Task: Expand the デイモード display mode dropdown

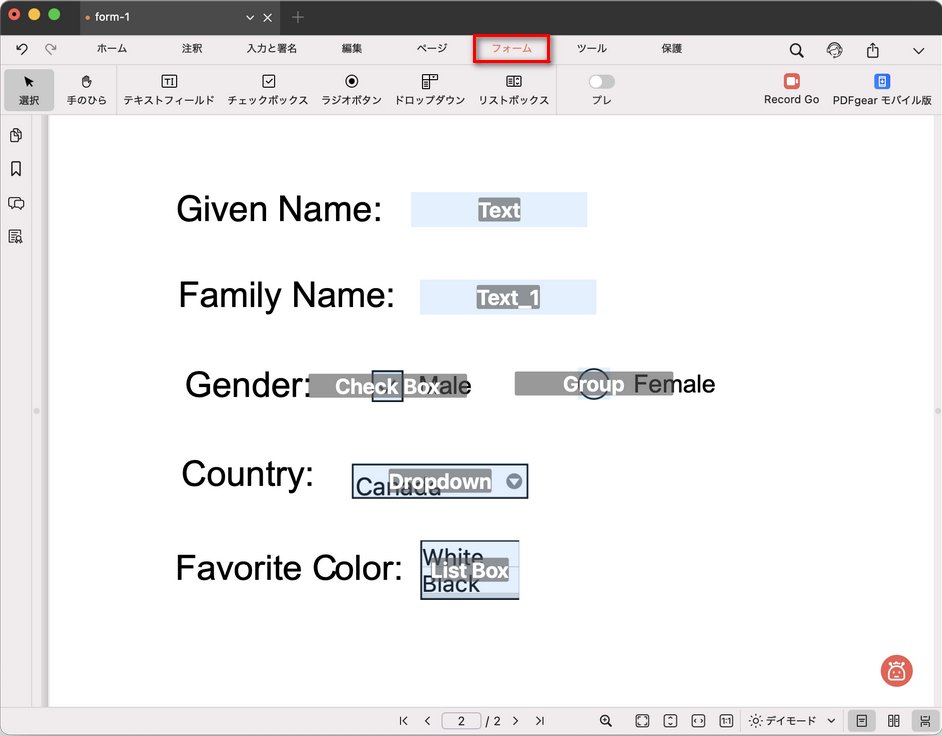Action: pyautogui.click(x=792, y=721)
